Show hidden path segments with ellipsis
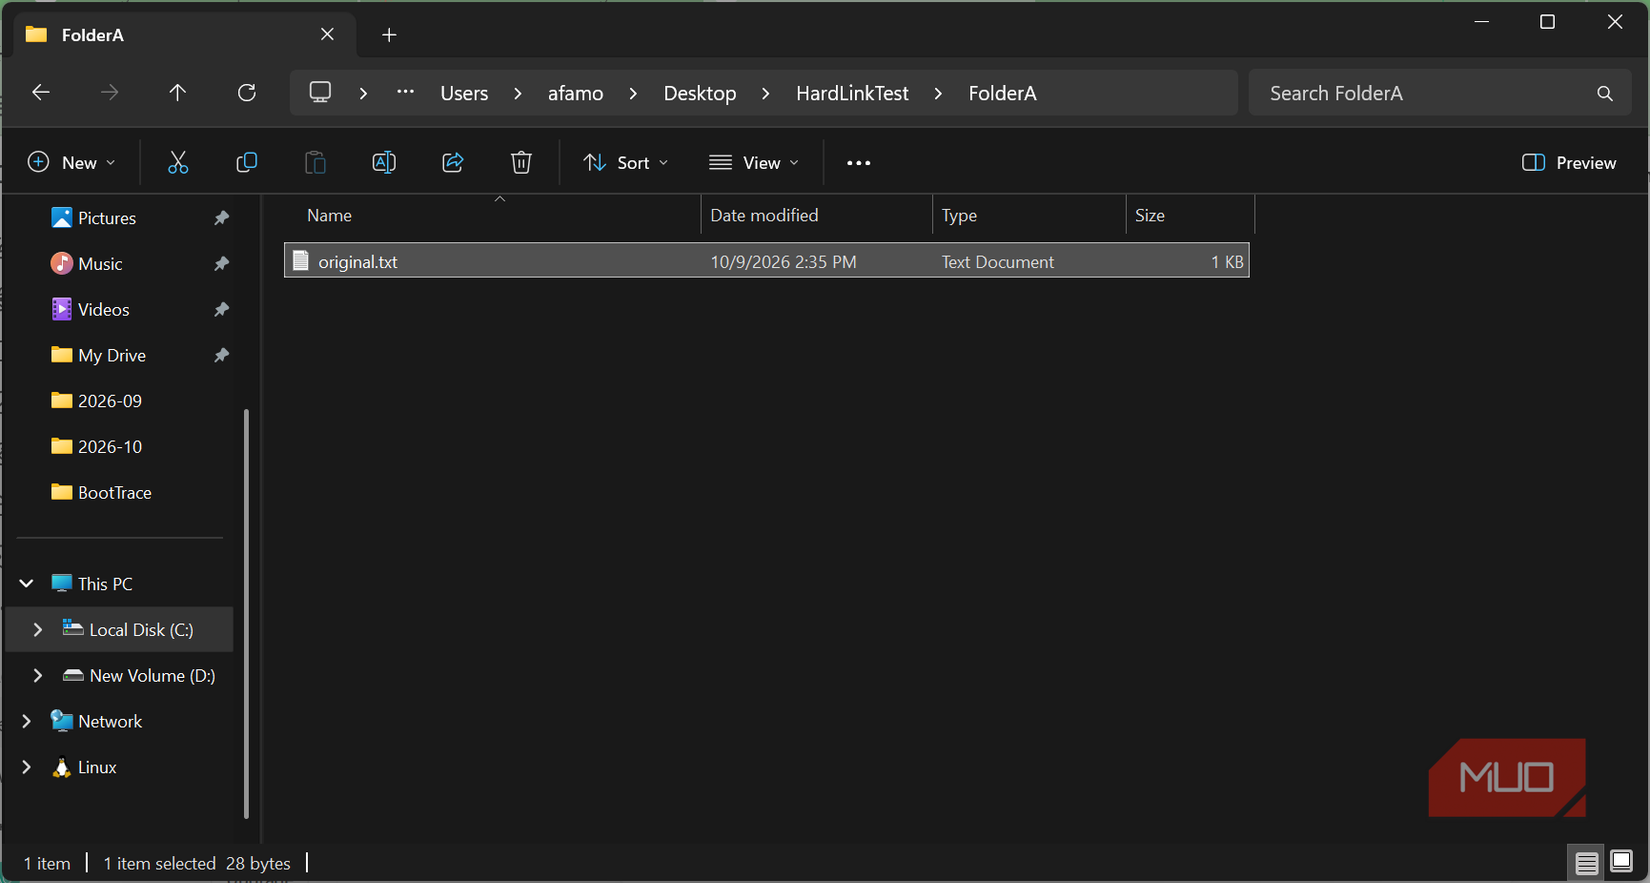1650x883 pixels. pos(405,92)
